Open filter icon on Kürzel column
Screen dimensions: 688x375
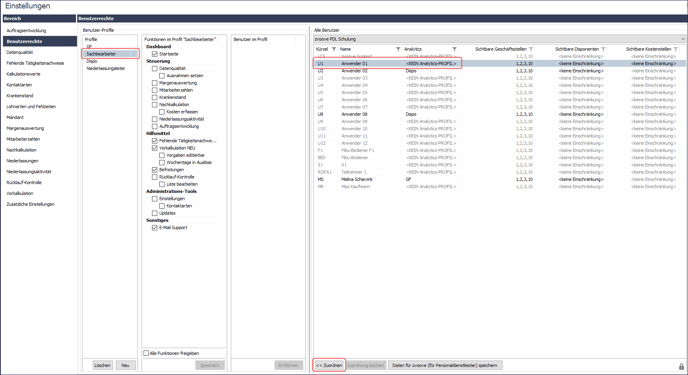(x=334, y=49)
